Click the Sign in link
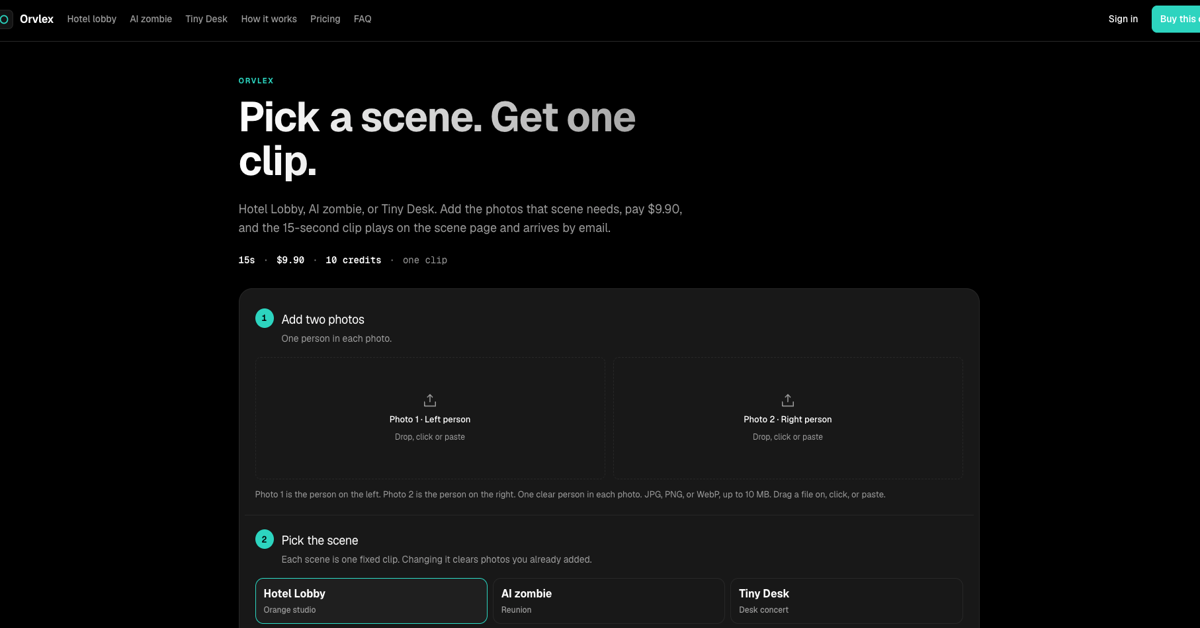The image size is (1200, 628). [x=1123, y=19]
